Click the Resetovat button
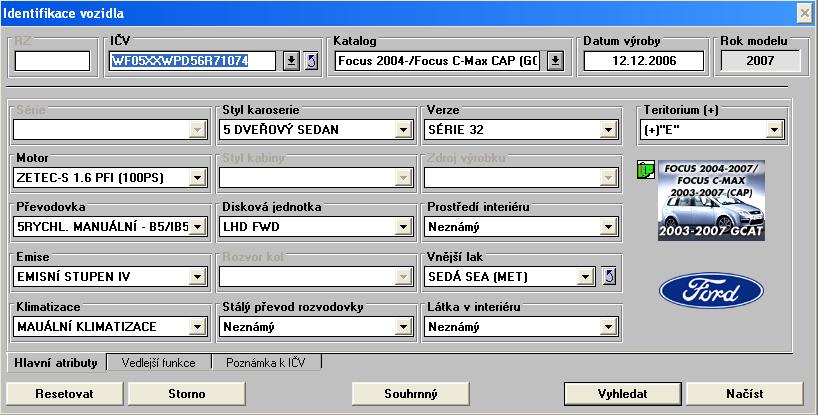Screen dimensions: 818x415 (64, 393)
